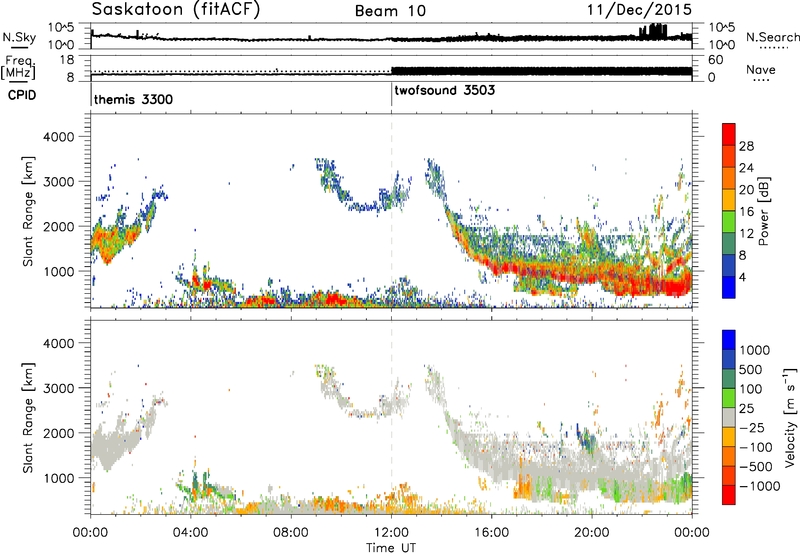Click the '10^5' label beside N.Search
This screenshot has height=554, width=800.
tap(721, 27)
